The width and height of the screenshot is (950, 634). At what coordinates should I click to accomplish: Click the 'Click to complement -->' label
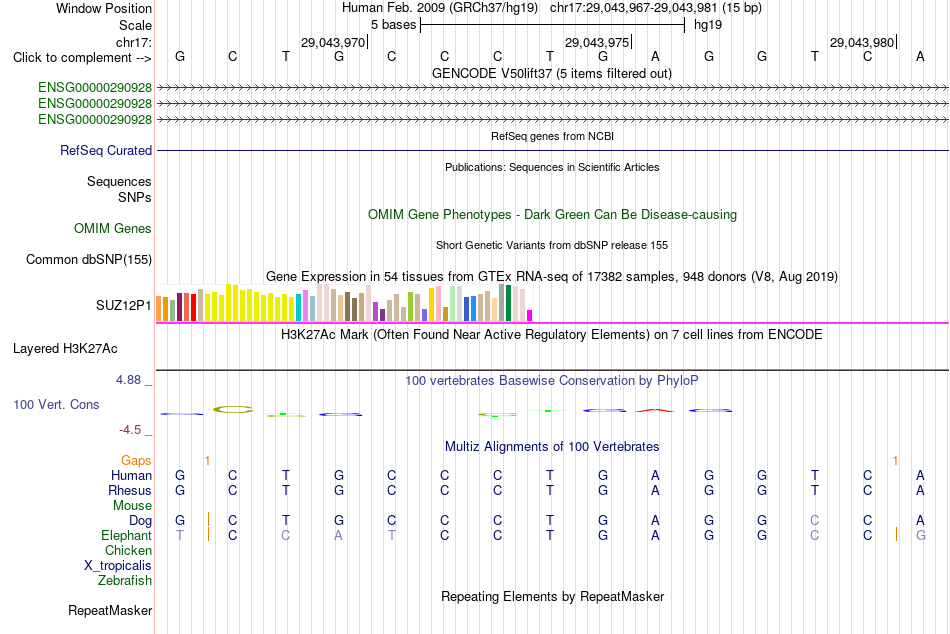[x=82, y=58]
